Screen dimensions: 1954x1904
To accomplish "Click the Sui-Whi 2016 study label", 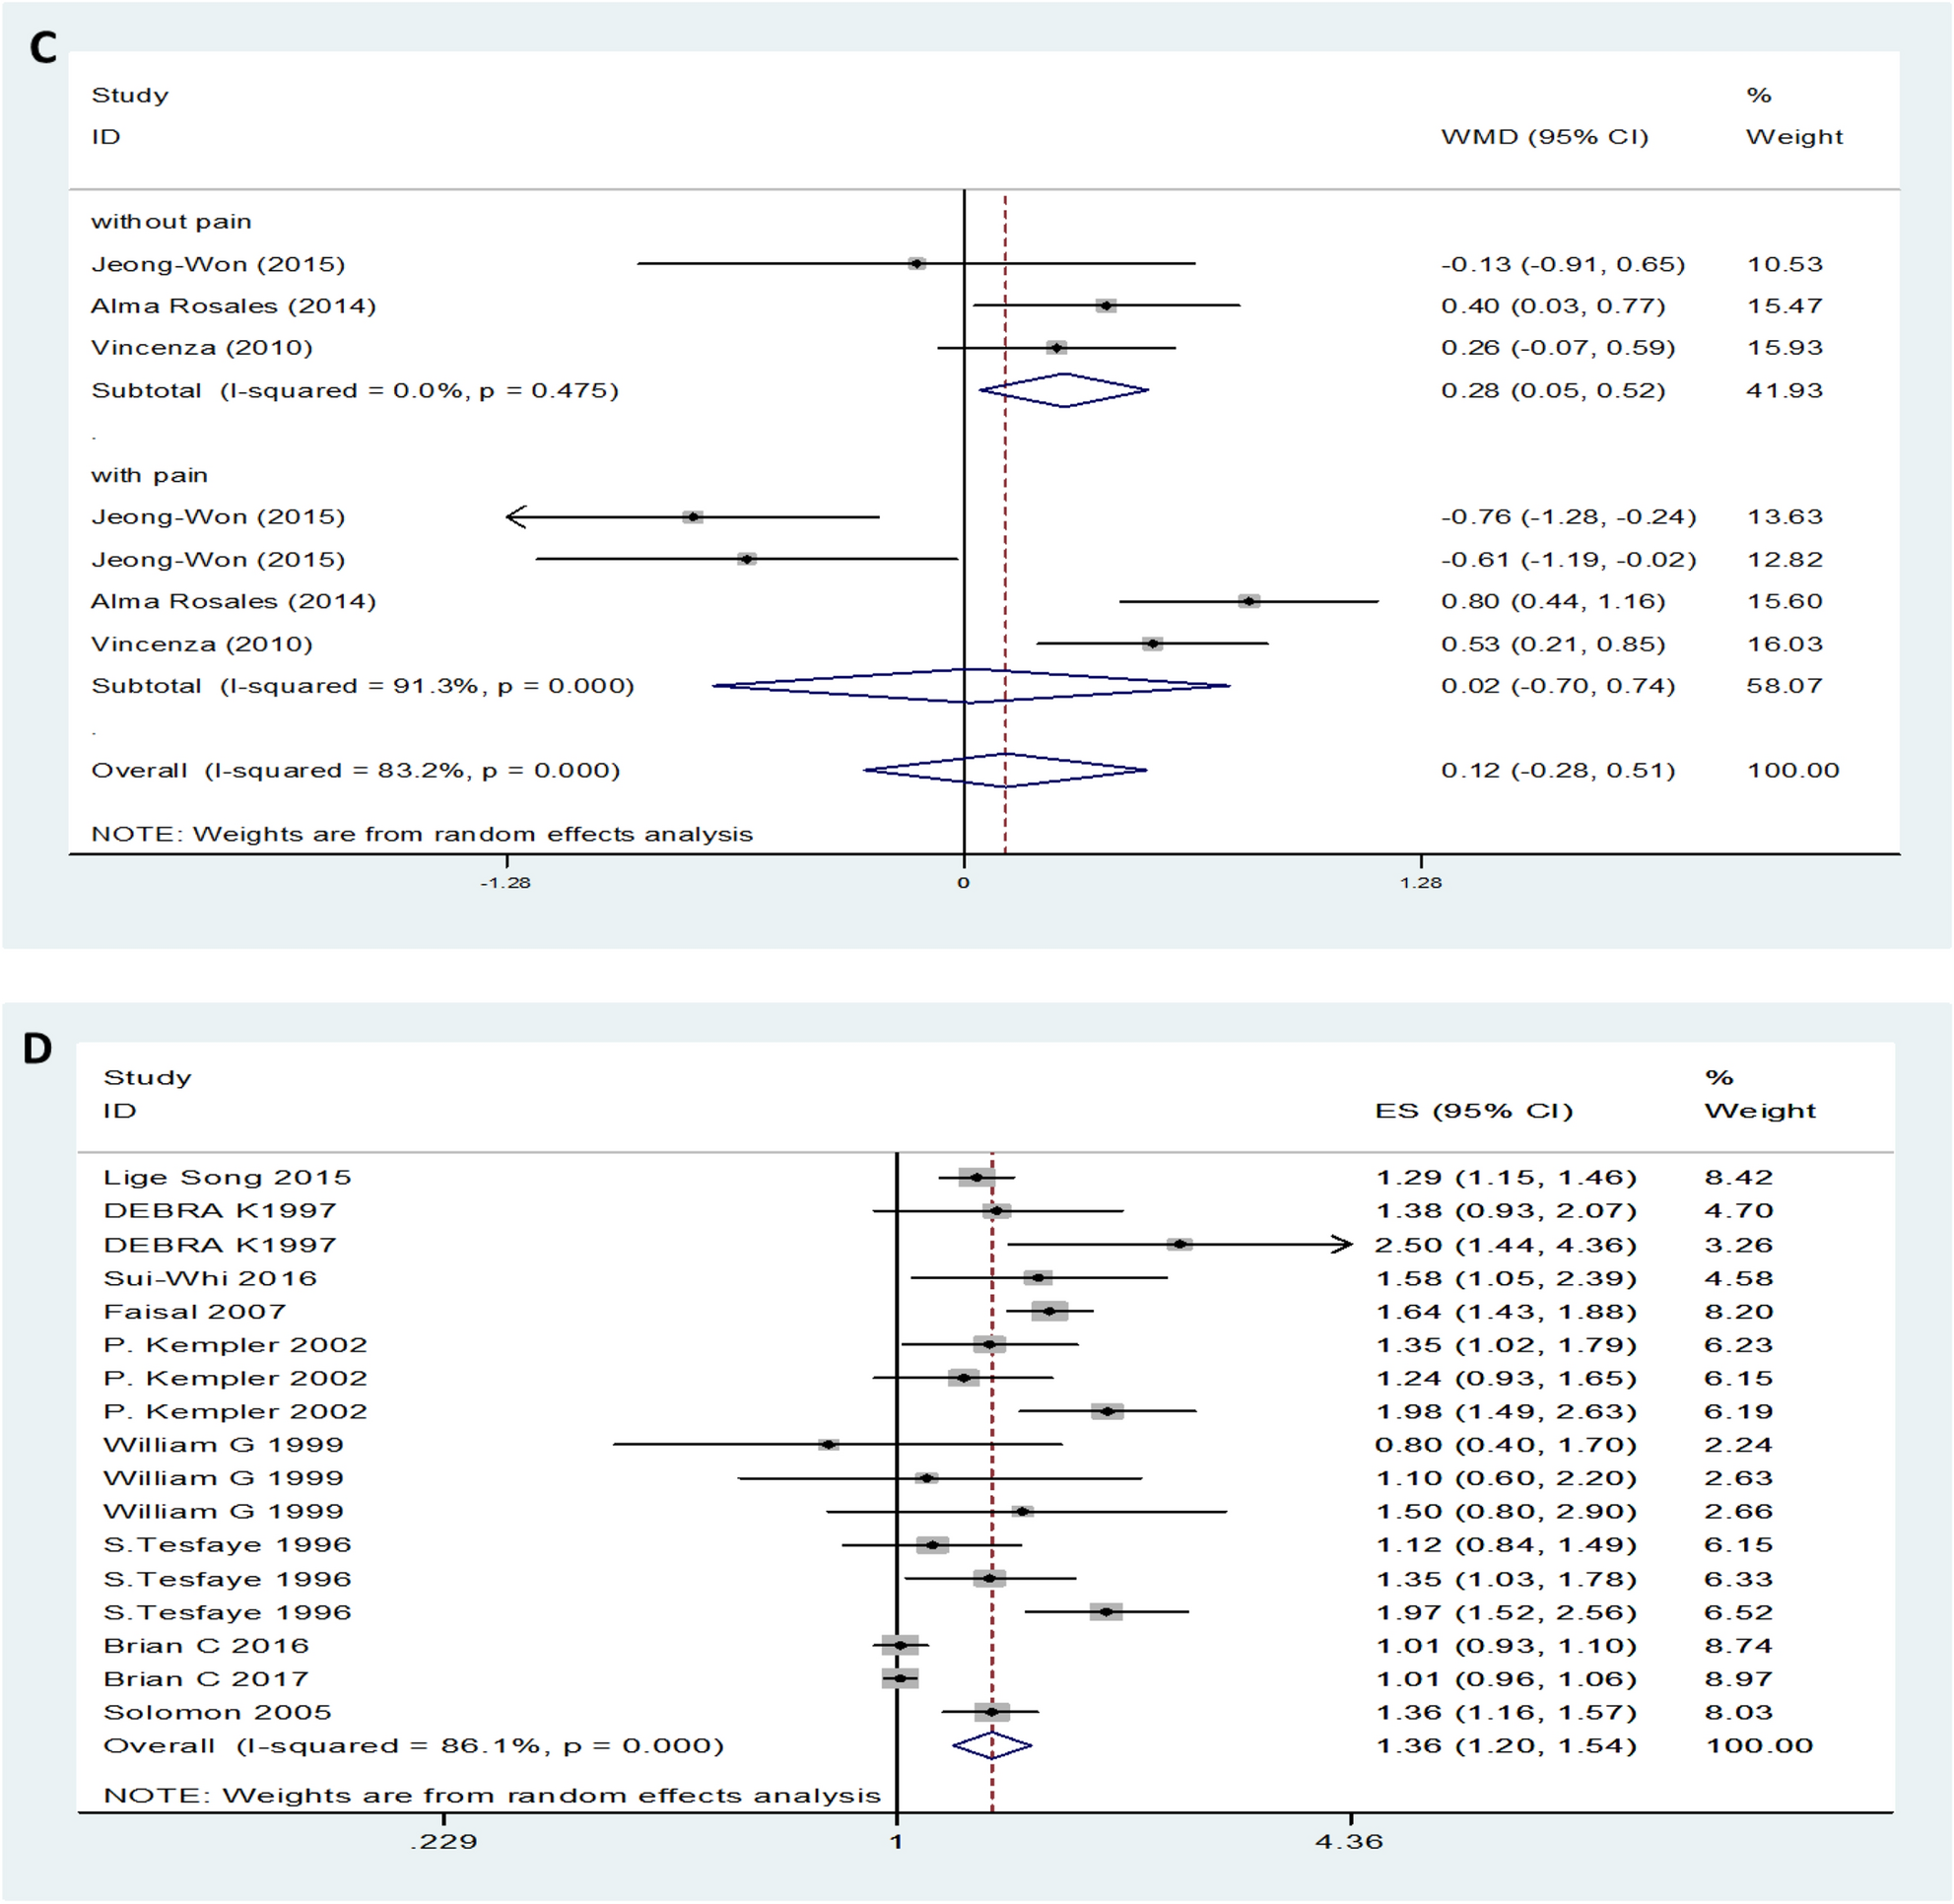I will (210, 1278).
